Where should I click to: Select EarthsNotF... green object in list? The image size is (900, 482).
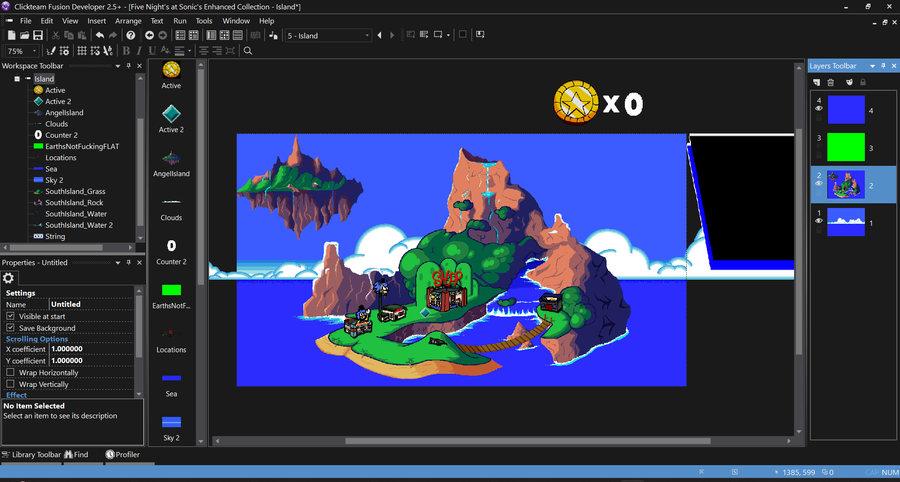pyautogui.click(x=171, y=296)
